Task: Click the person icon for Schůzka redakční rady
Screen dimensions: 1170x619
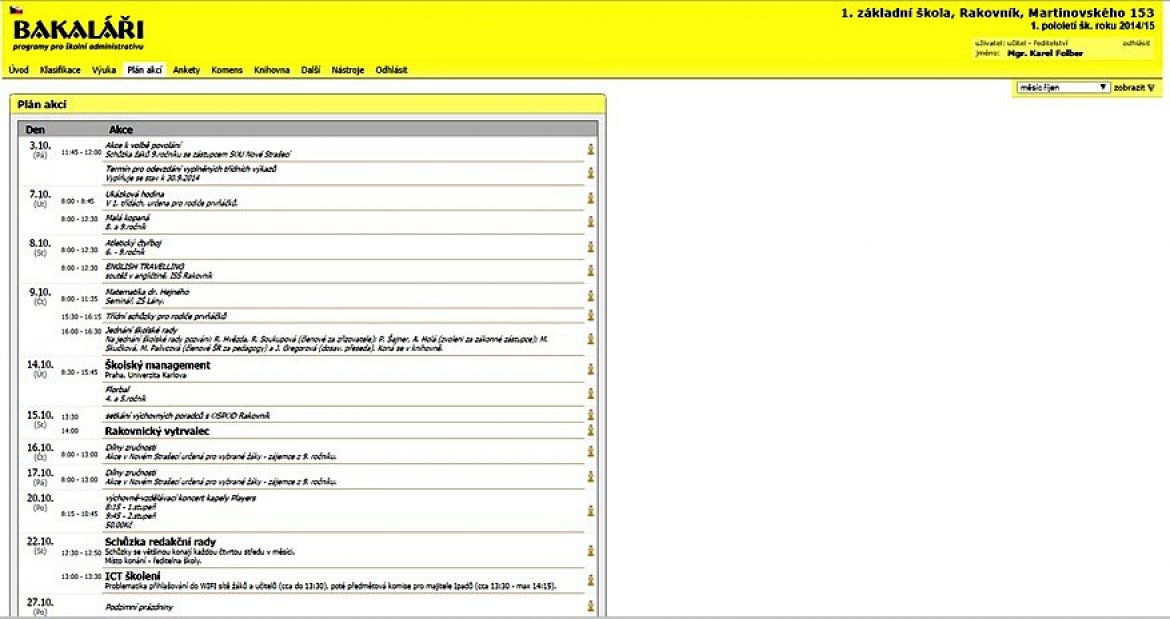Action: click(590, 550)
